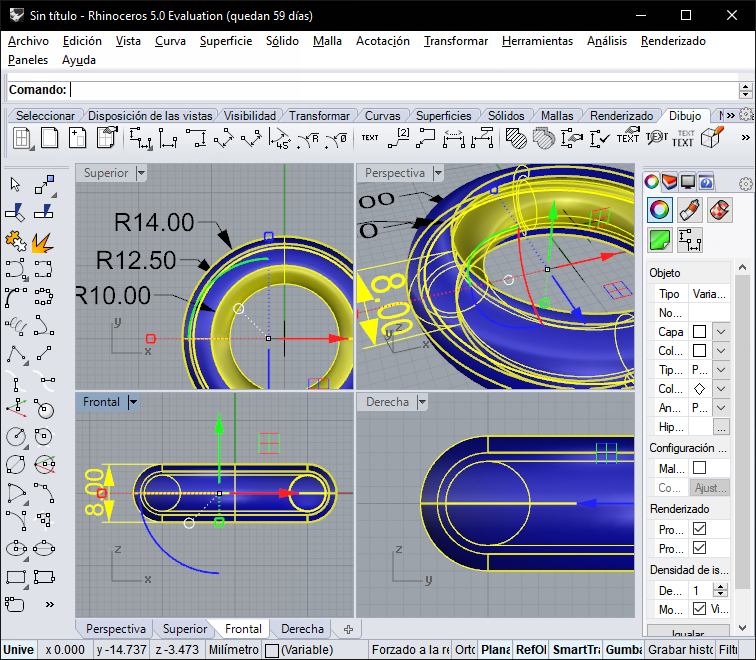Click the Explode tool icon

click(x=43, y=241)
